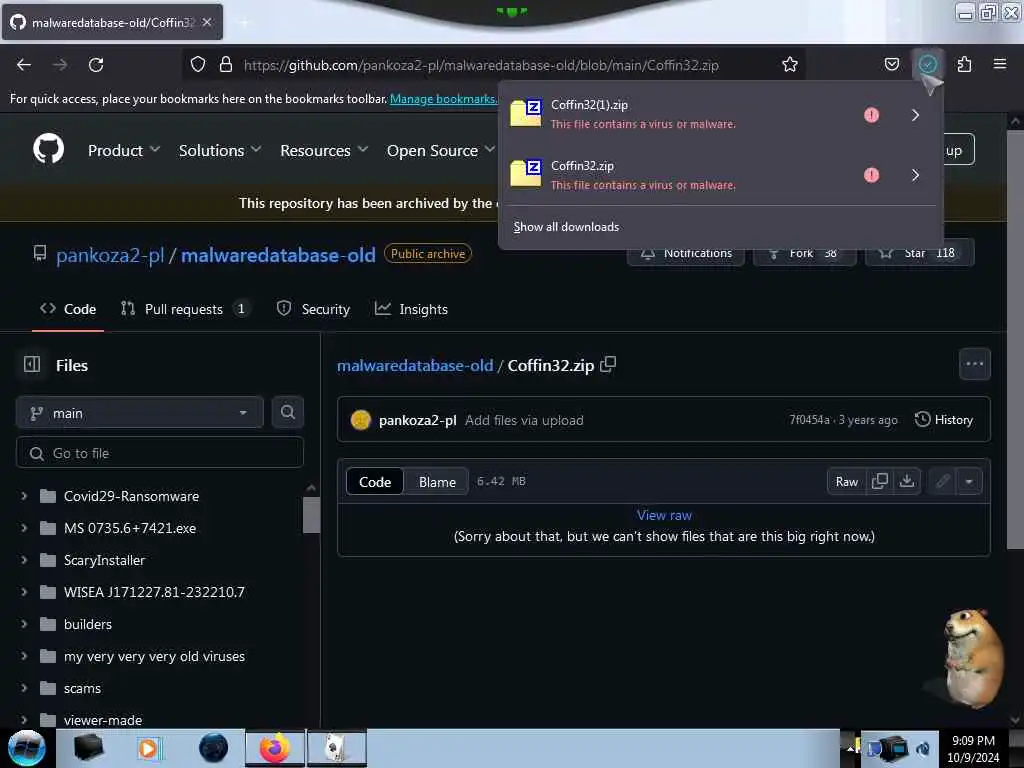1024x768 pixels.
Task: Expand the Covid29-Ransomware folder chevron
Action: click(x=24, y=496)
